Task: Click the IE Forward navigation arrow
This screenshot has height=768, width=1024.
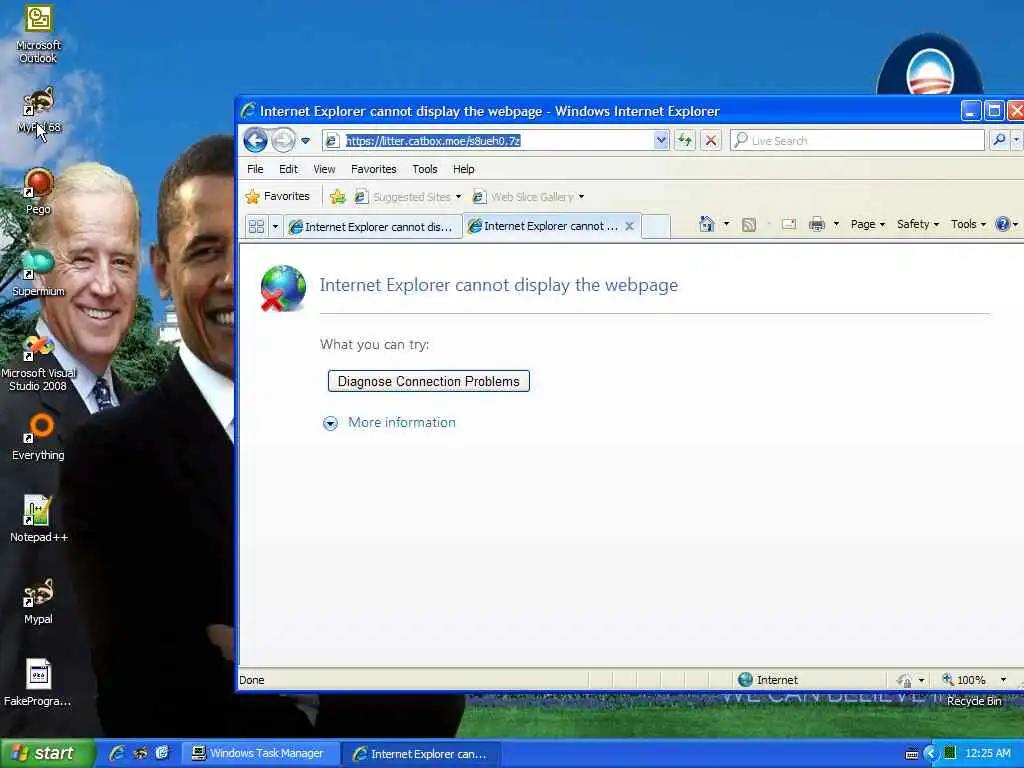Action: click(283, 140)
